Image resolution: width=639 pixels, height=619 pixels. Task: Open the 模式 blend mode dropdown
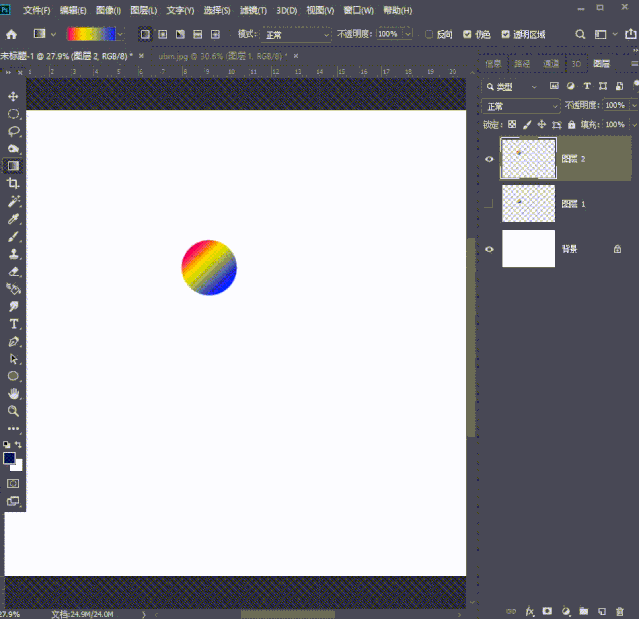pos(297,34)
